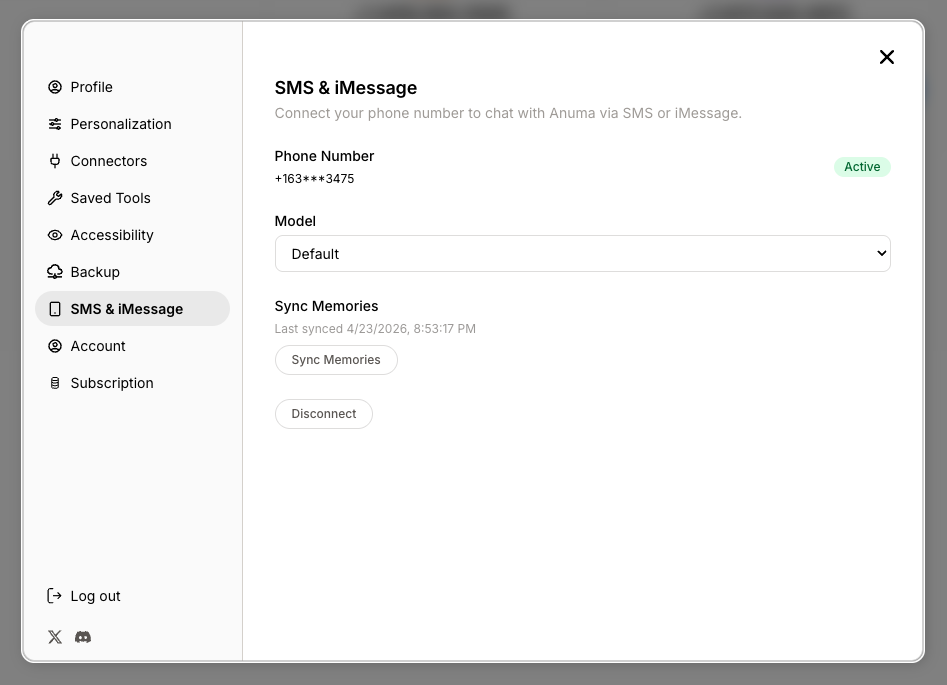The width and height of the screenshot is (947, 685).
Task: Open the Saved Tools section
Action: pos(110,198)
